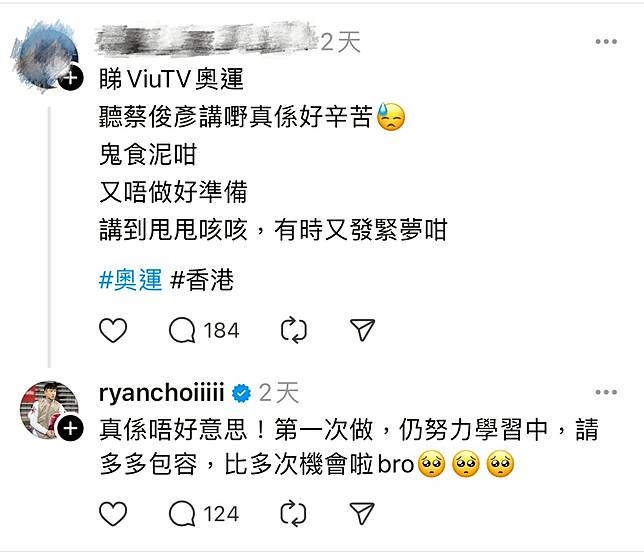Viewport: 644px width, 556px height.
Task: Click the reply text from ryanchoiiiii
Action: coord(349,447)
